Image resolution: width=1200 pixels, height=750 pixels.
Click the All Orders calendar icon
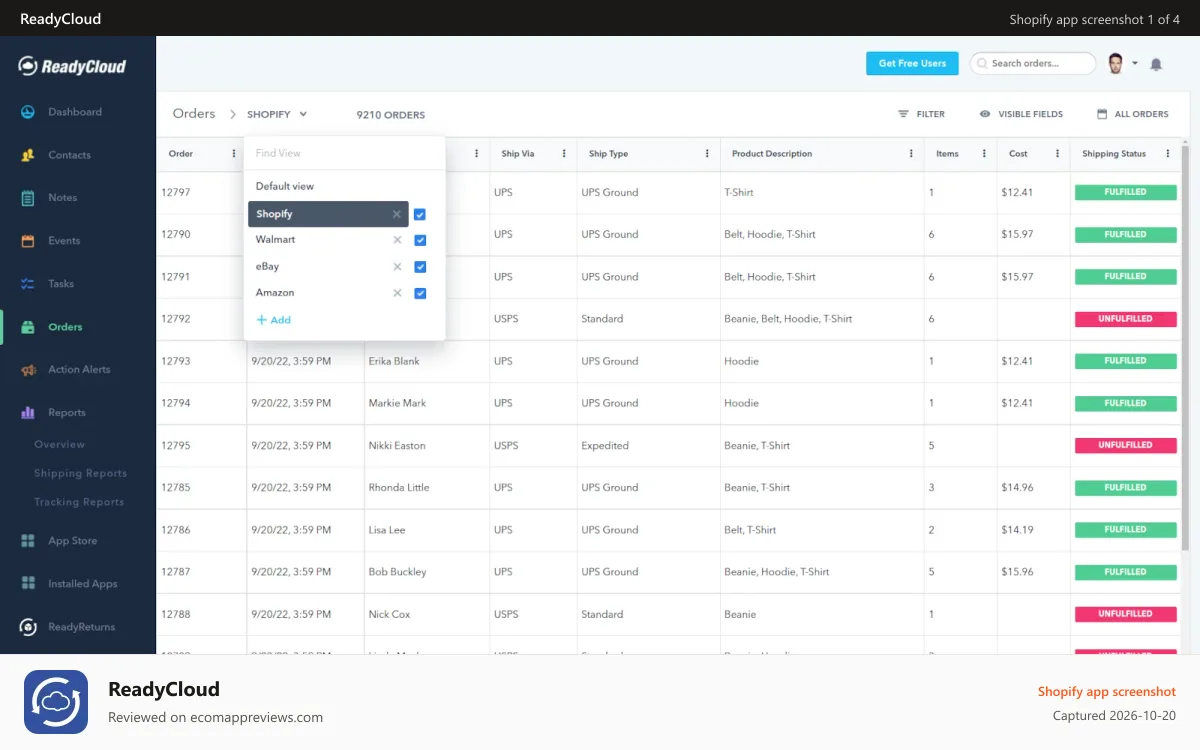pos(1102,114)
